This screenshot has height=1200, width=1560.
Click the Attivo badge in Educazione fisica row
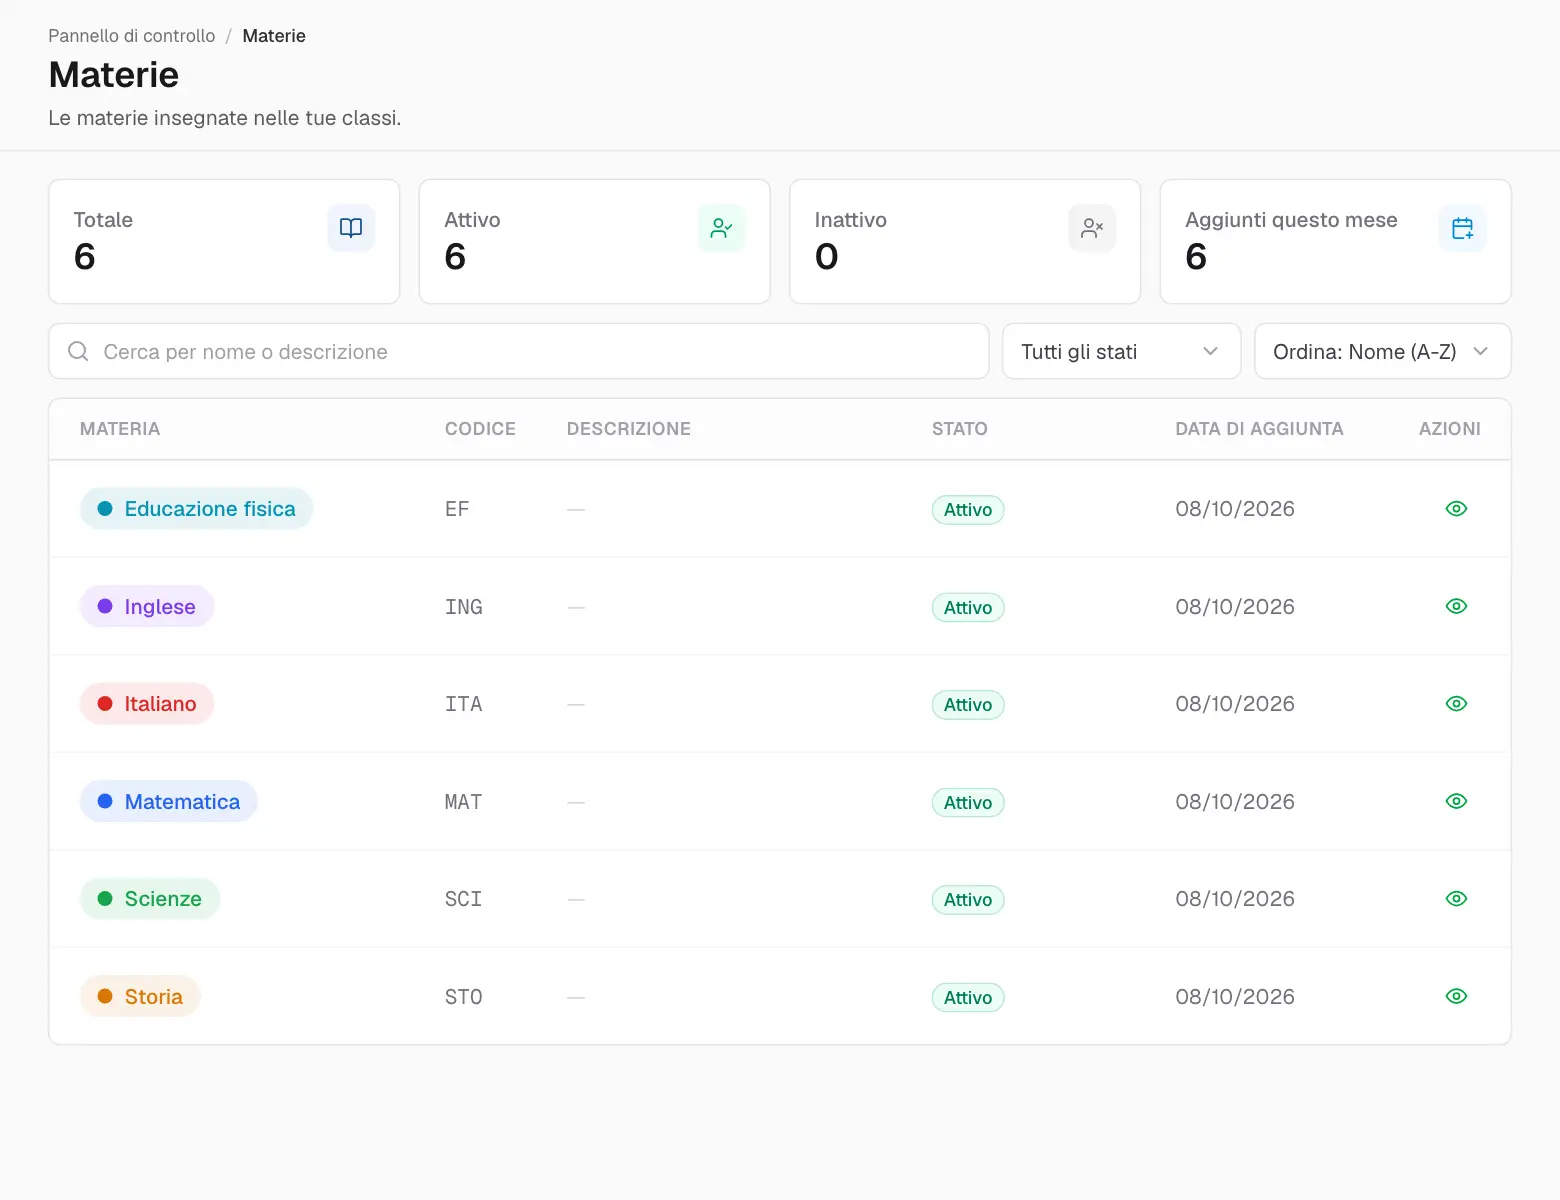point(968,510)
